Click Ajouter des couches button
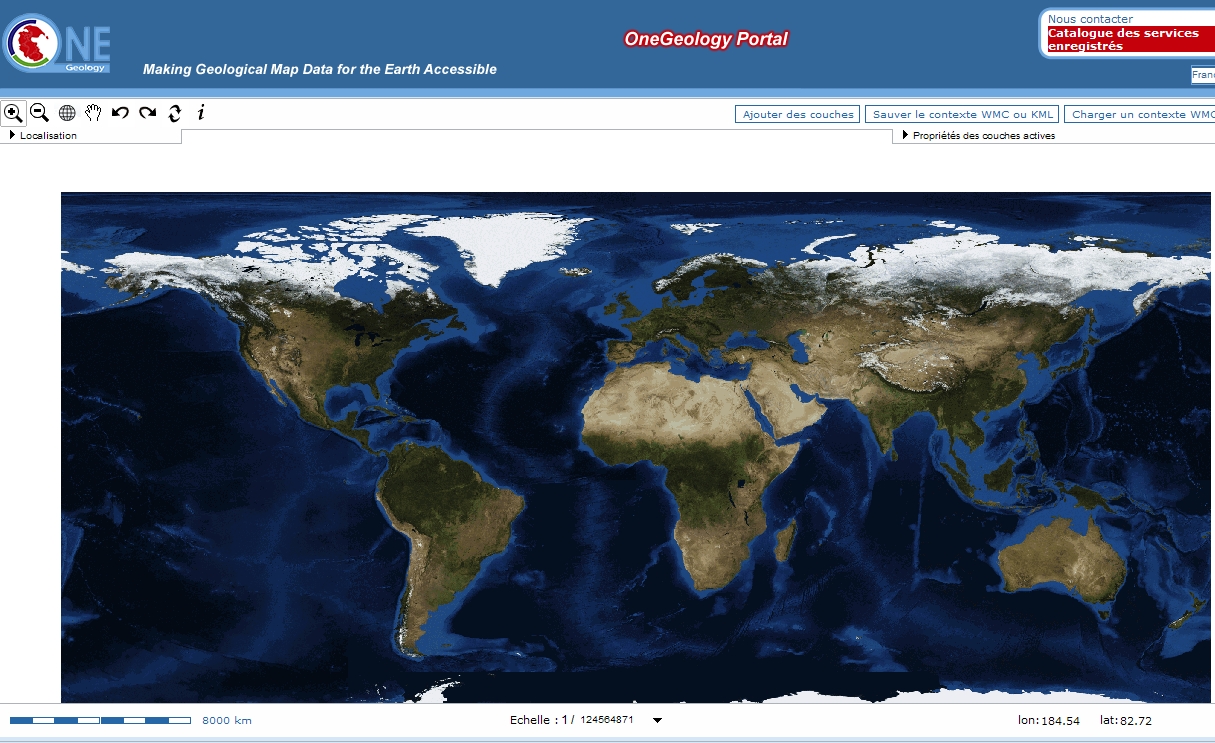The height and width of the screenshot is (743, 1215). click(797, 114)
